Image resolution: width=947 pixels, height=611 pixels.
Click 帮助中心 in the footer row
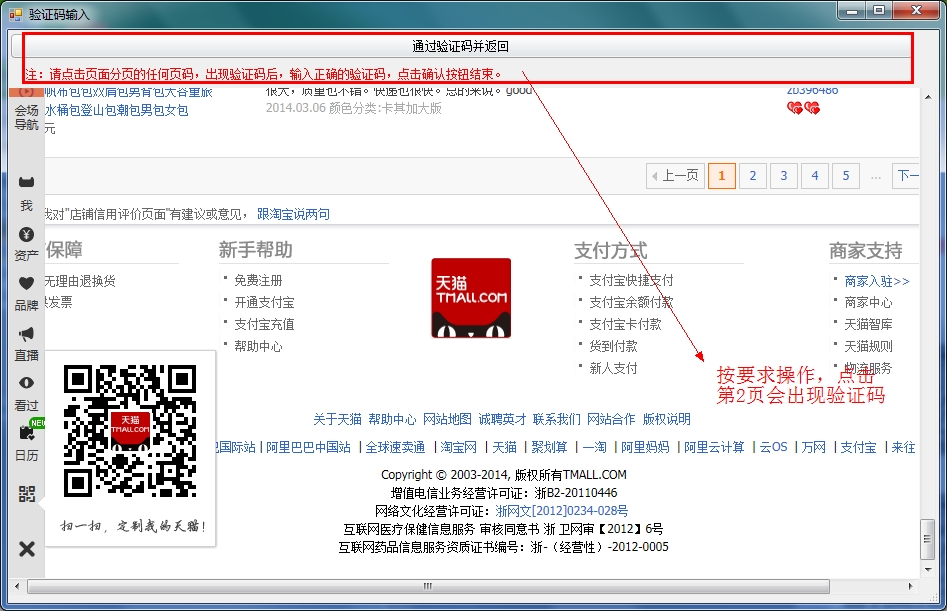tap(392, 420)
